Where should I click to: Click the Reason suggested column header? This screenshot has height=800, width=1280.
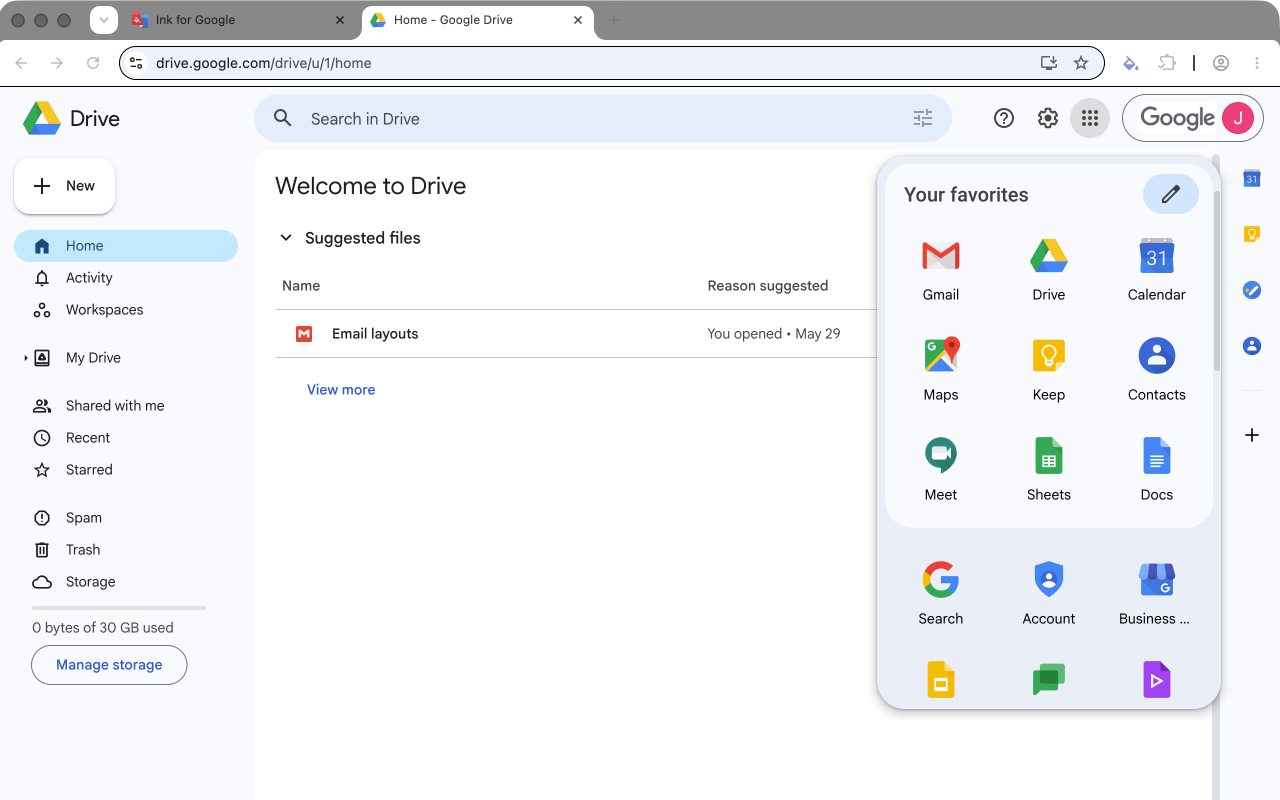(768, 286)
